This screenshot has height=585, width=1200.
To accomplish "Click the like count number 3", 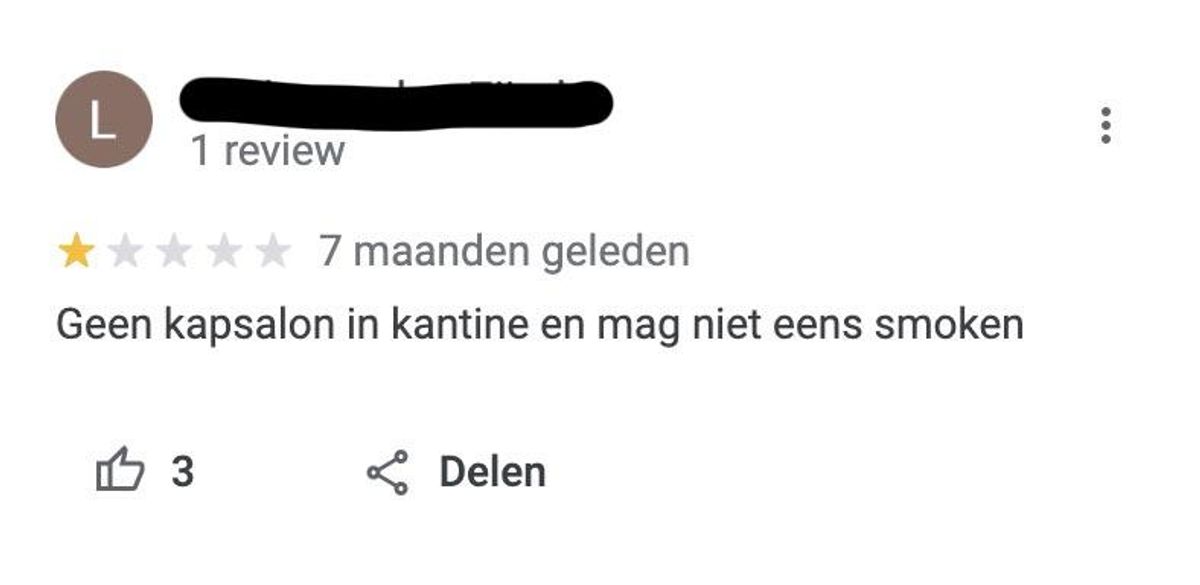I will tap(182, 472).
